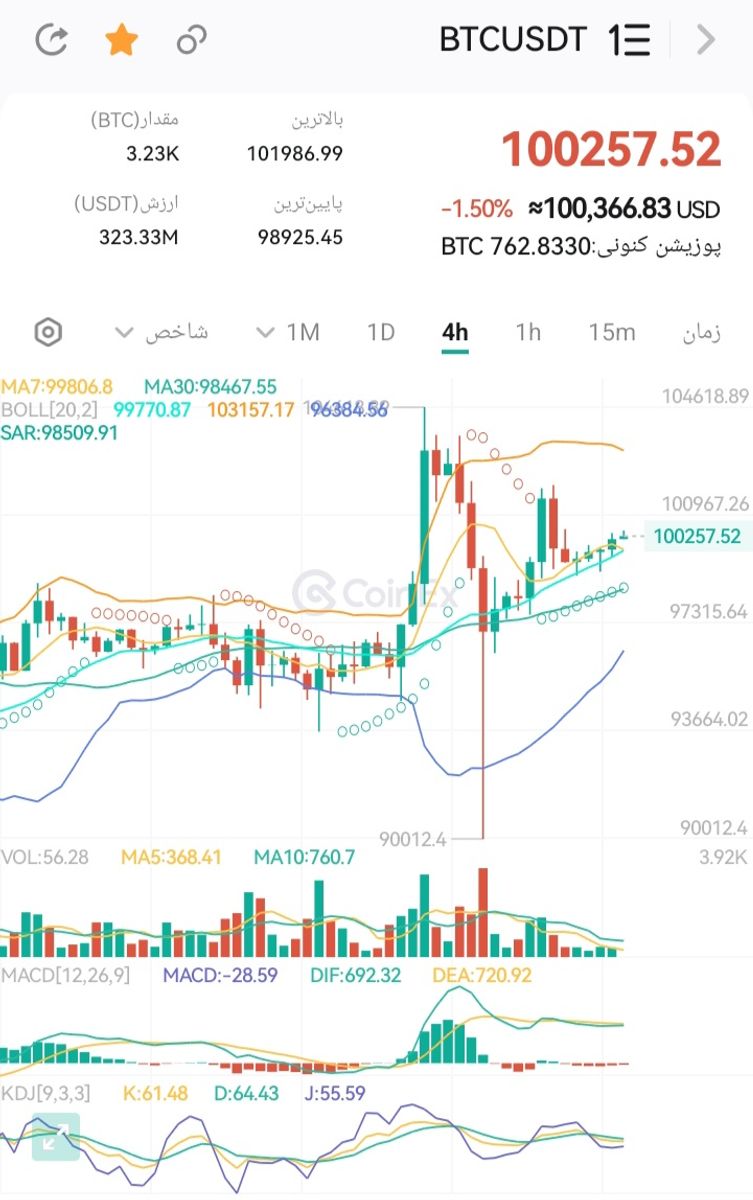The width and height of the screenshot is (753, 1200).
Task: Open the market list icon beside BTCUSDT
Action: (629, 40)
